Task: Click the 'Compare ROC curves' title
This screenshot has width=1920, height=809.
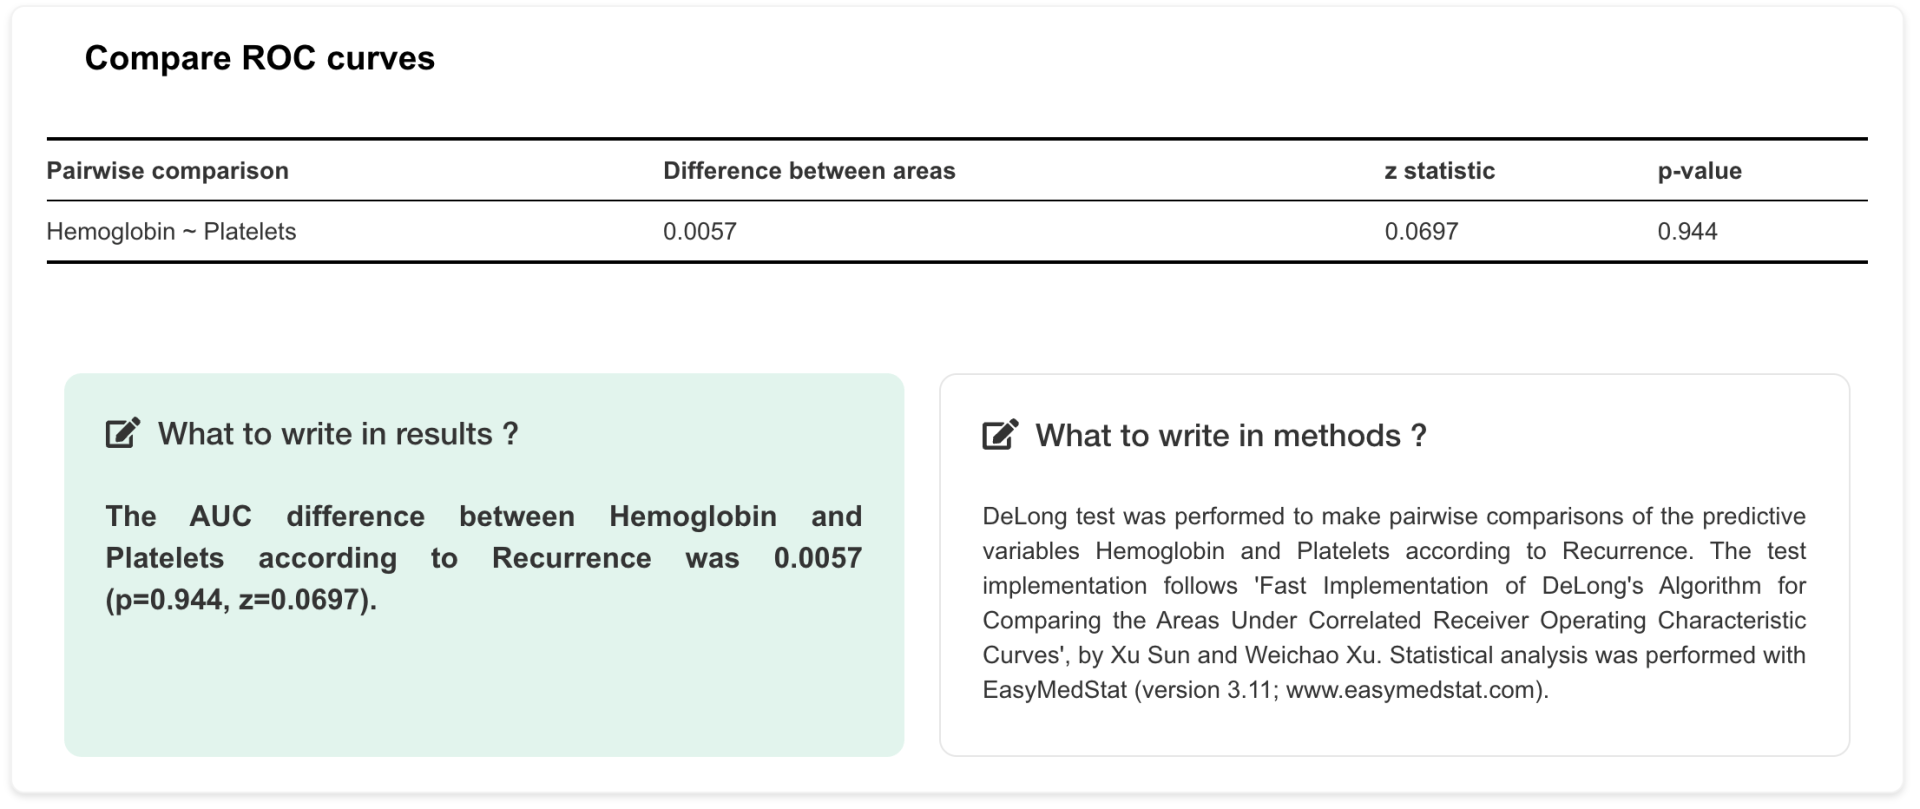Action: point(260,58)
